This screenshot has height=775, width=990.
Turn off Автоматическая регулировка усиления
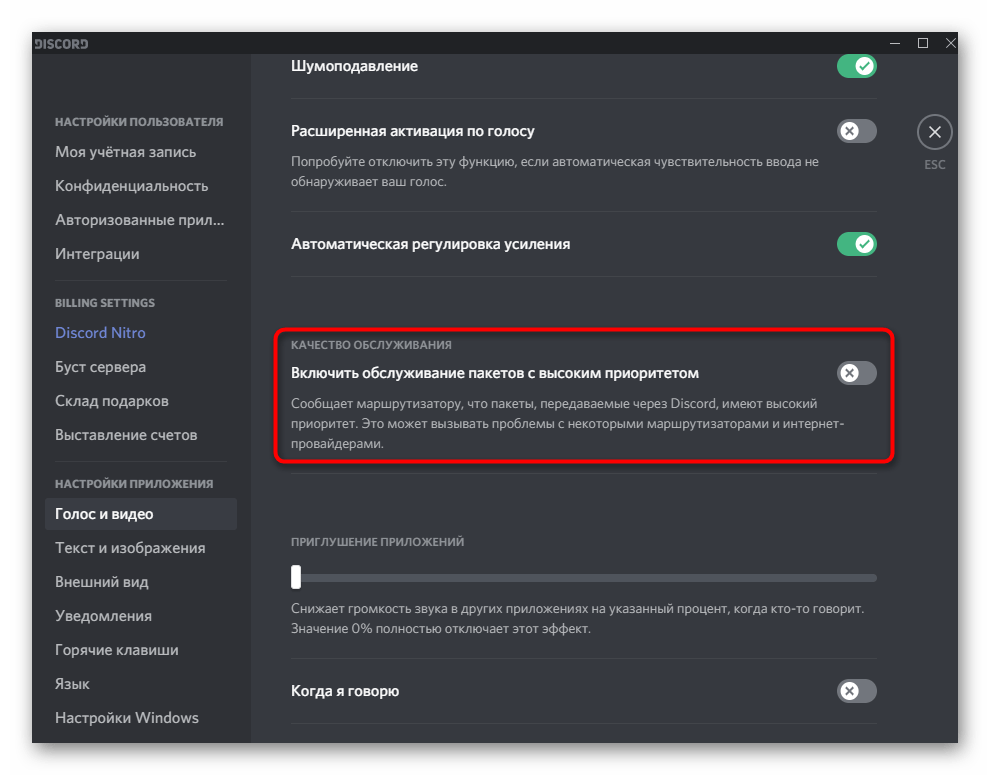[856, 244]
